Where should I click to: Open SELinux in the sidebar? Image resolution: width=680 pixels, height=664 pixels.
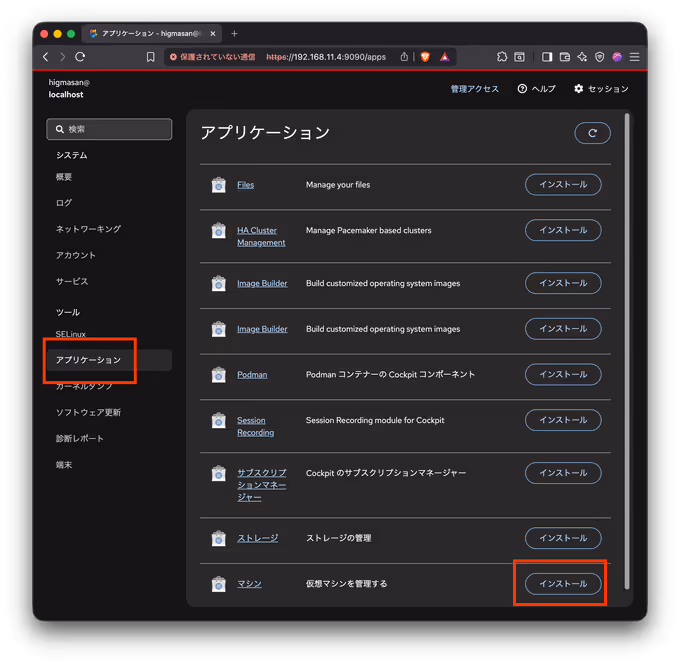click(x=71, y=334)
